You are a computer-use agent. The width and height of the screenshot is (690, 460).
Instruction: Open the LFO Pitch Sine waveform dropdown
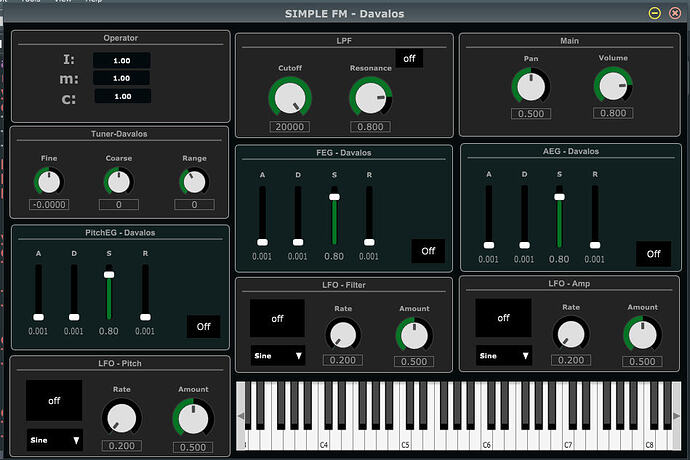54,440
